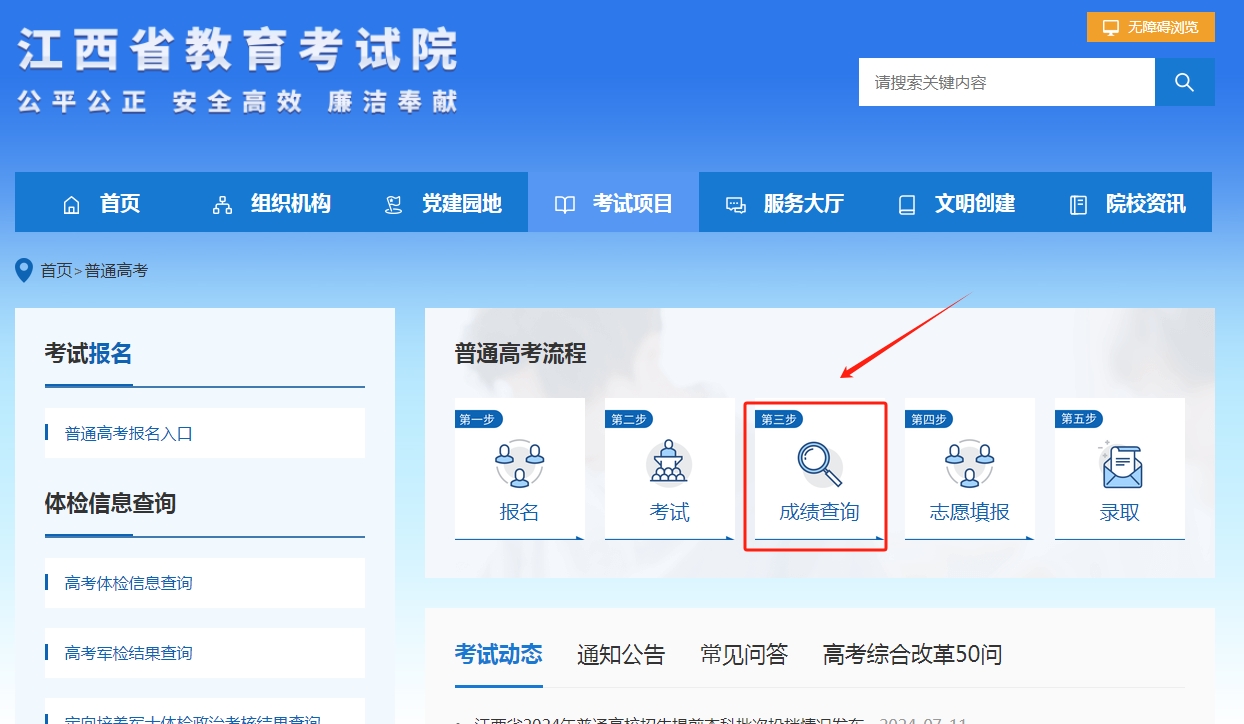The width and height of the screenshot is (1244, 724).
Task: Click the 报名 people group icon
Action: coord(520,463)
